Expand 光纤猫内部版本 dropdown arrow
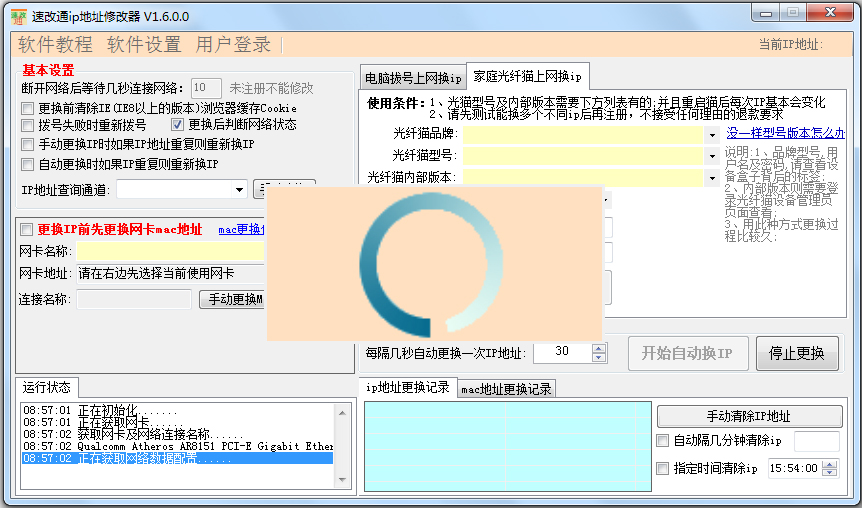 [712, 178]
